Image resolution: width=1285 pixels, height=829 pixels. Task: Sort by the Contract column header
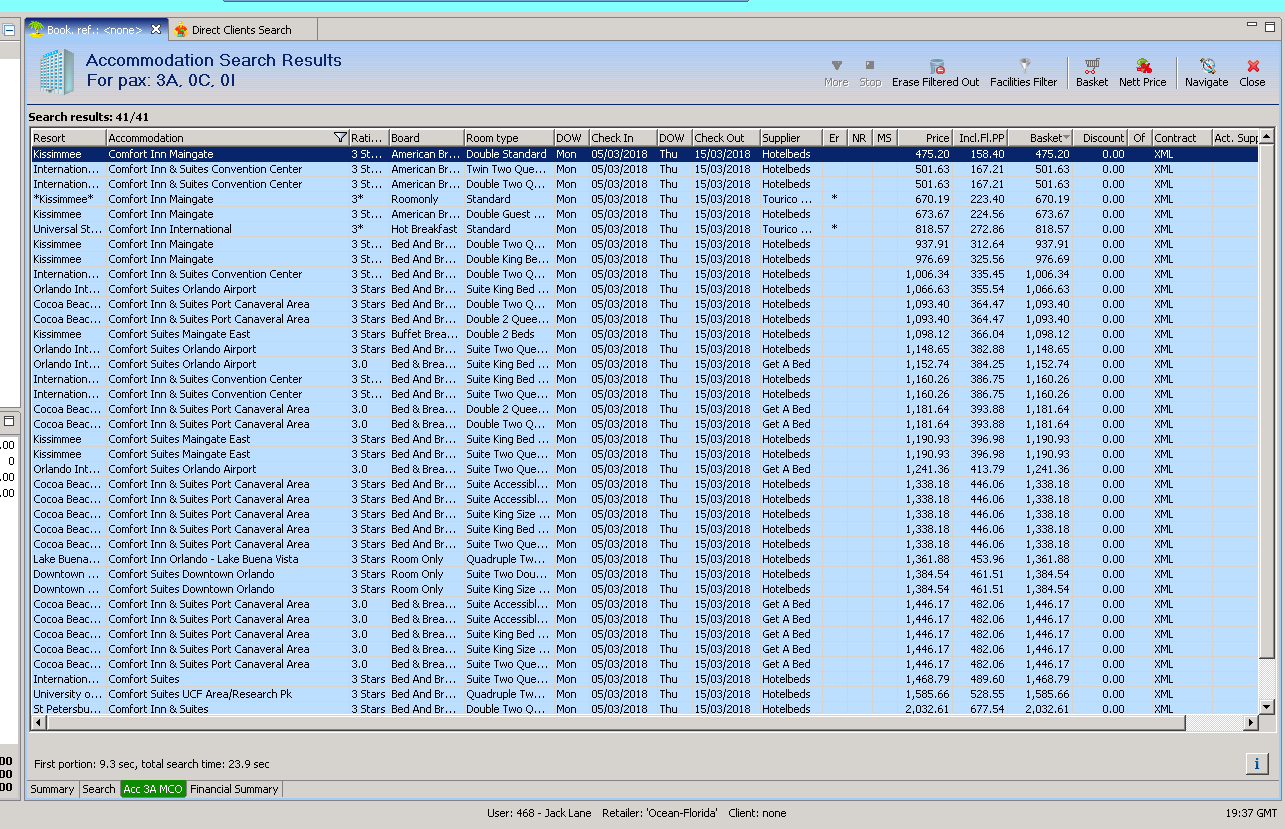pos(1181,138)
